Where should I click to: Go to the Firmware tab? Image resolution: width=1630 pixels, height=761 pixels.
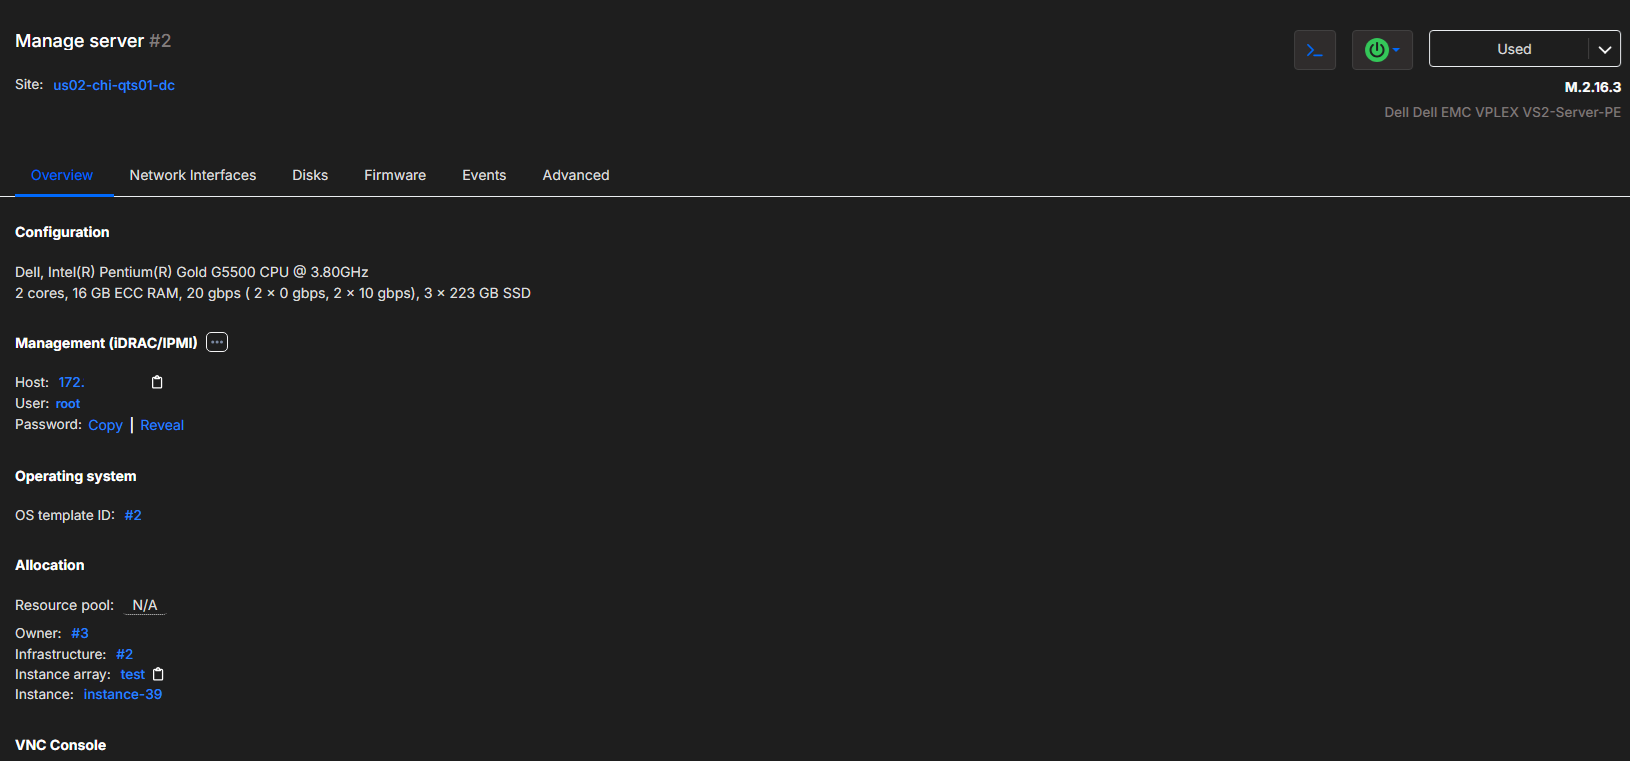(x=395, y=175)
